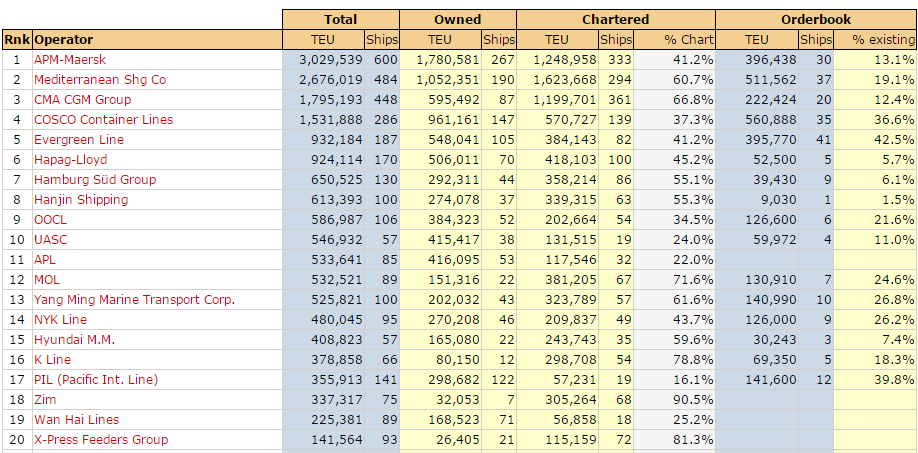Viewport: 918px width, 453px height.
Task: Select Evergreen Line total TEU 932,184
Action: [337, 140]
